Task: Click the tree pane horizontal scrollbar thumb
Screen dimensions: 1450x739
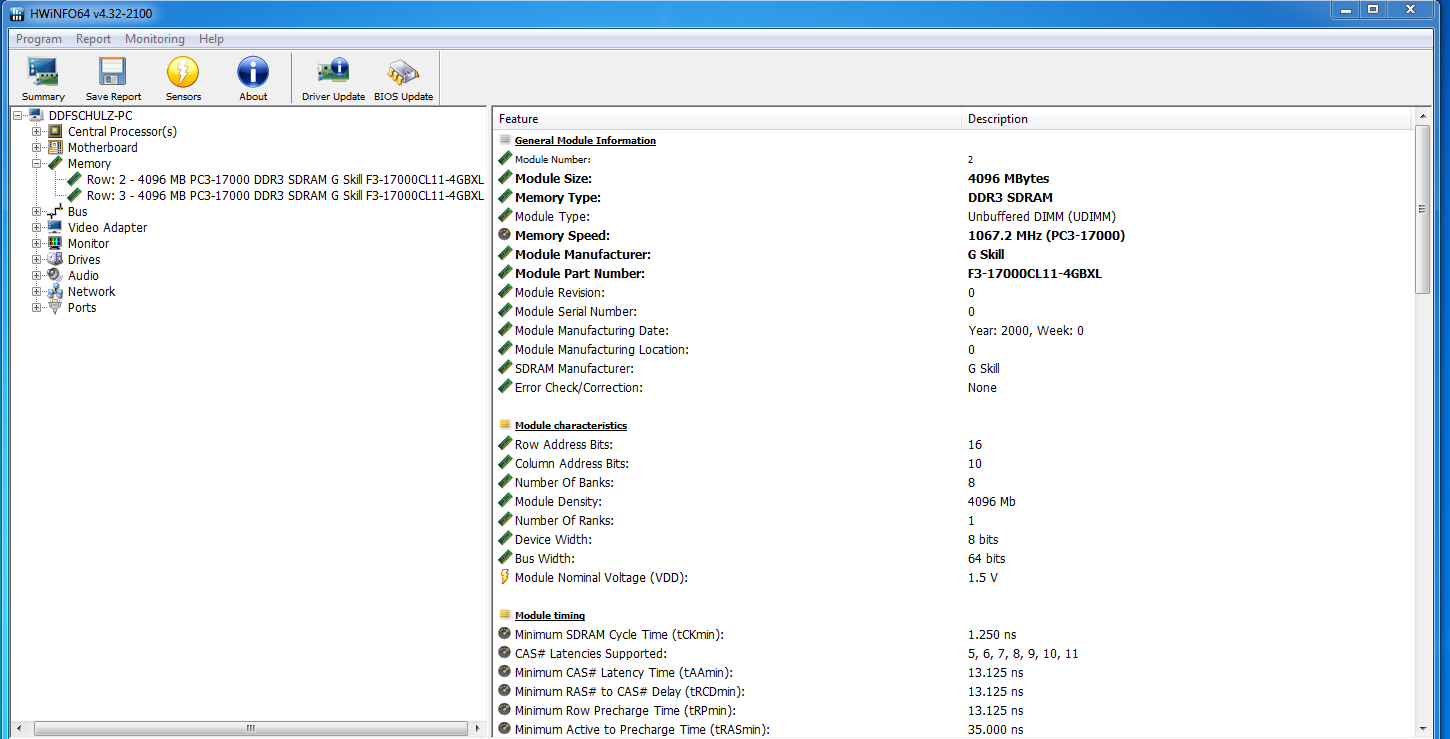Action: point(251,729)
